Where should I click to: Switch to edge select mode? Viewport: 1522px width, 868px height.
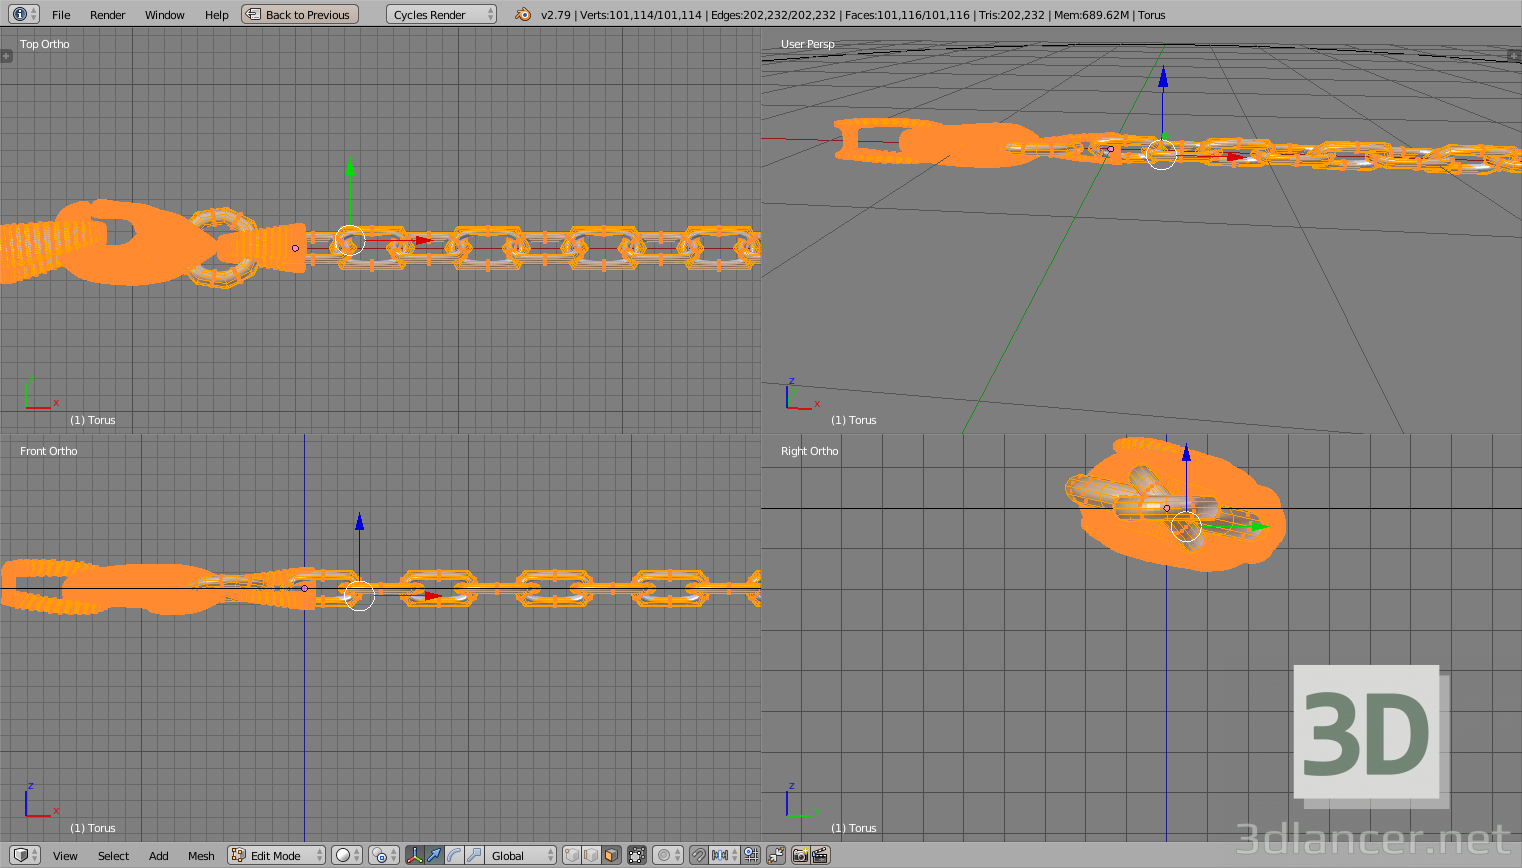pos(590,855)
